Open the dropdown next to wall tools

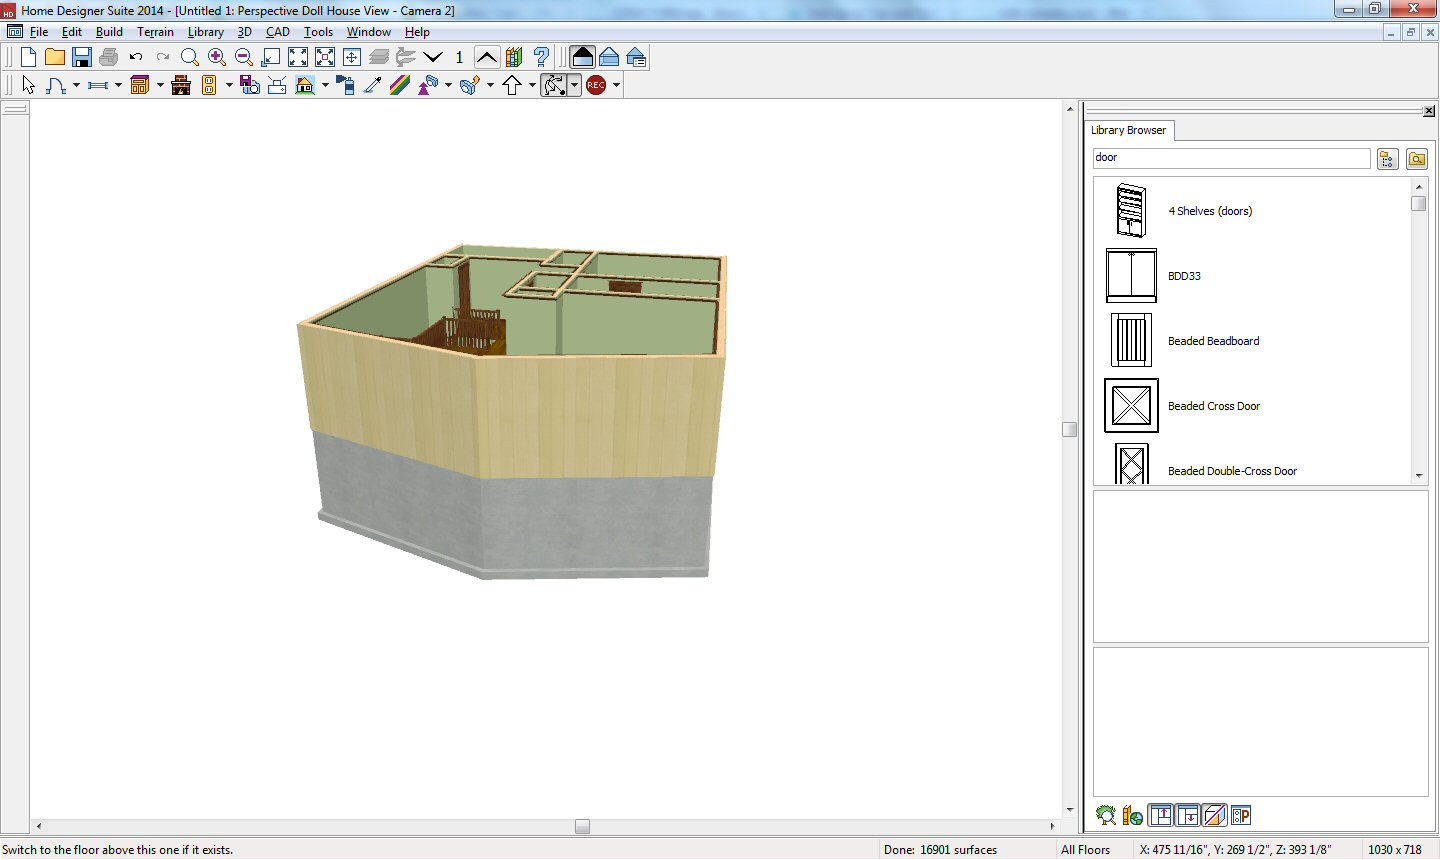click(118, 86)
